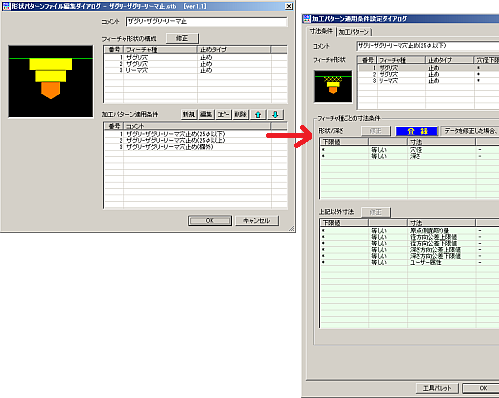The width and height of the screenshot is (499, 398).
Task: Open the 工具パレット tool palette button
Action: tap(437, 388)
